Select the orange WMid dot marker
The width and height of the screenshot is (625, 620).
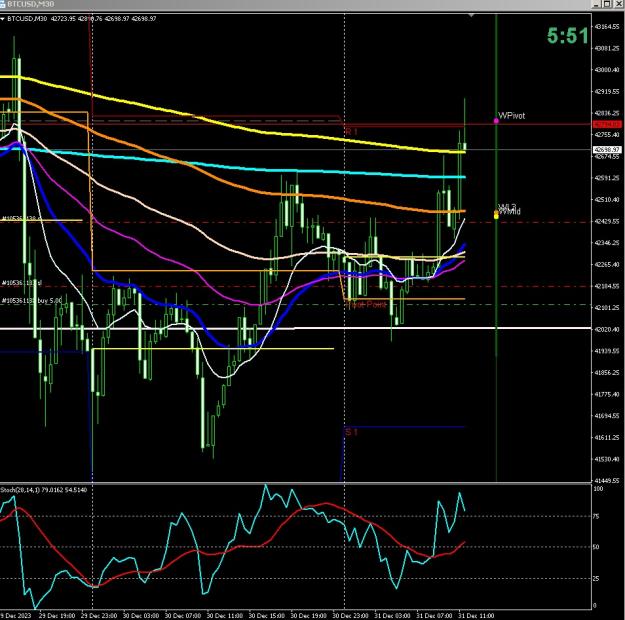tap(496, 215)
